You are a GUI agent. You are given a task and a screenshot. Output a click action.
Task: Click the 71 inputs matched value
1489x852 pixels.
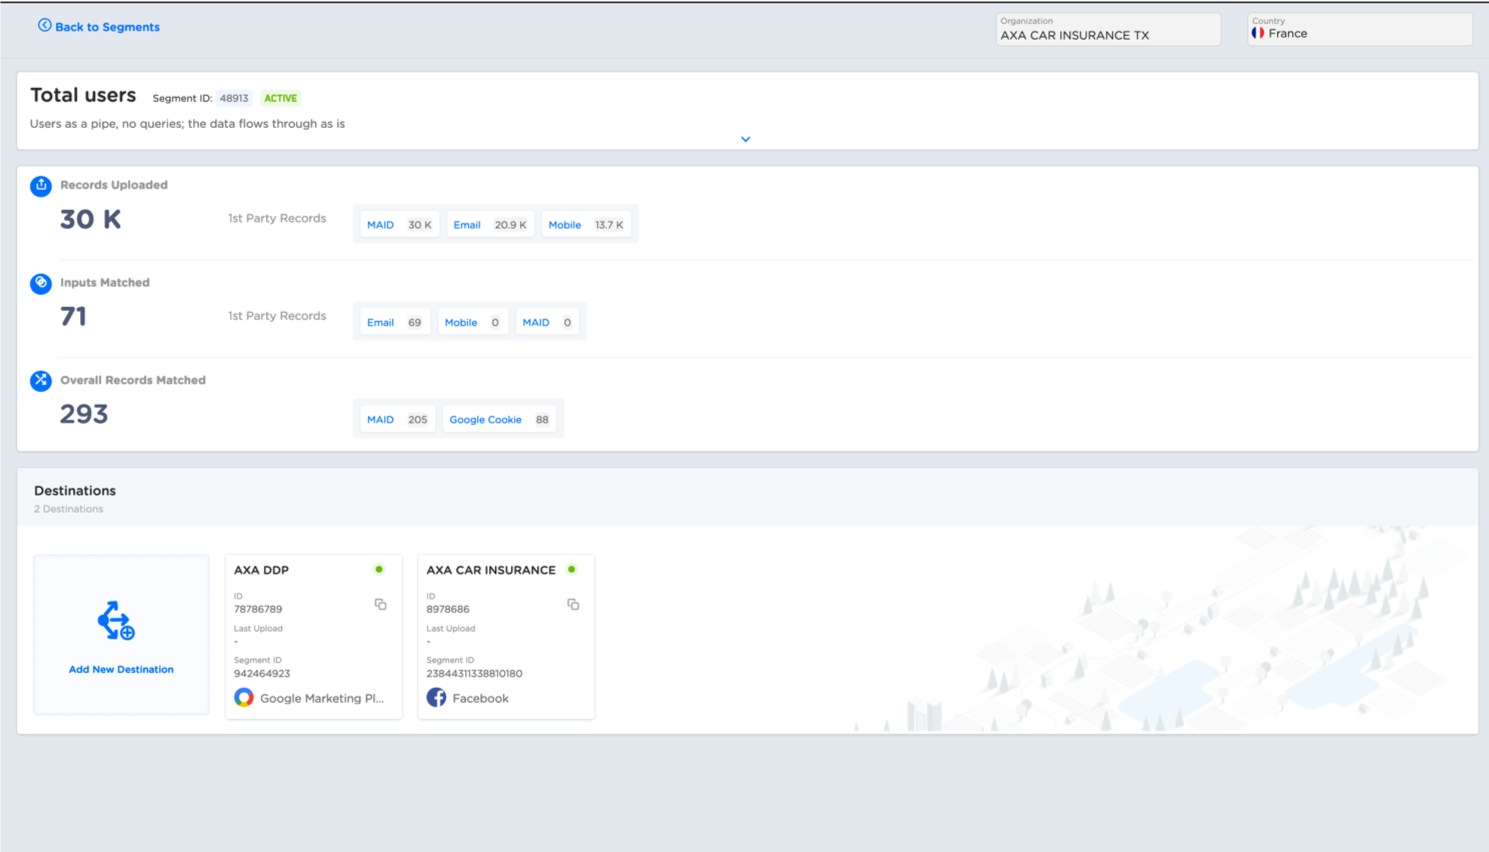click(73, 317)
